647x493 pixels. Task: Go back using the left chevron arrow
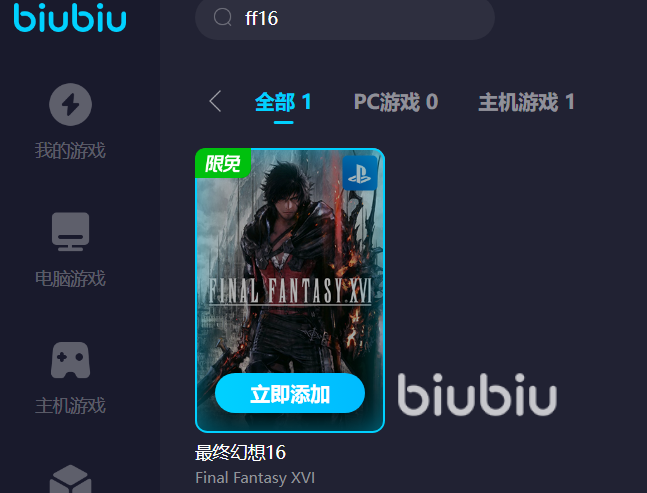215,101
